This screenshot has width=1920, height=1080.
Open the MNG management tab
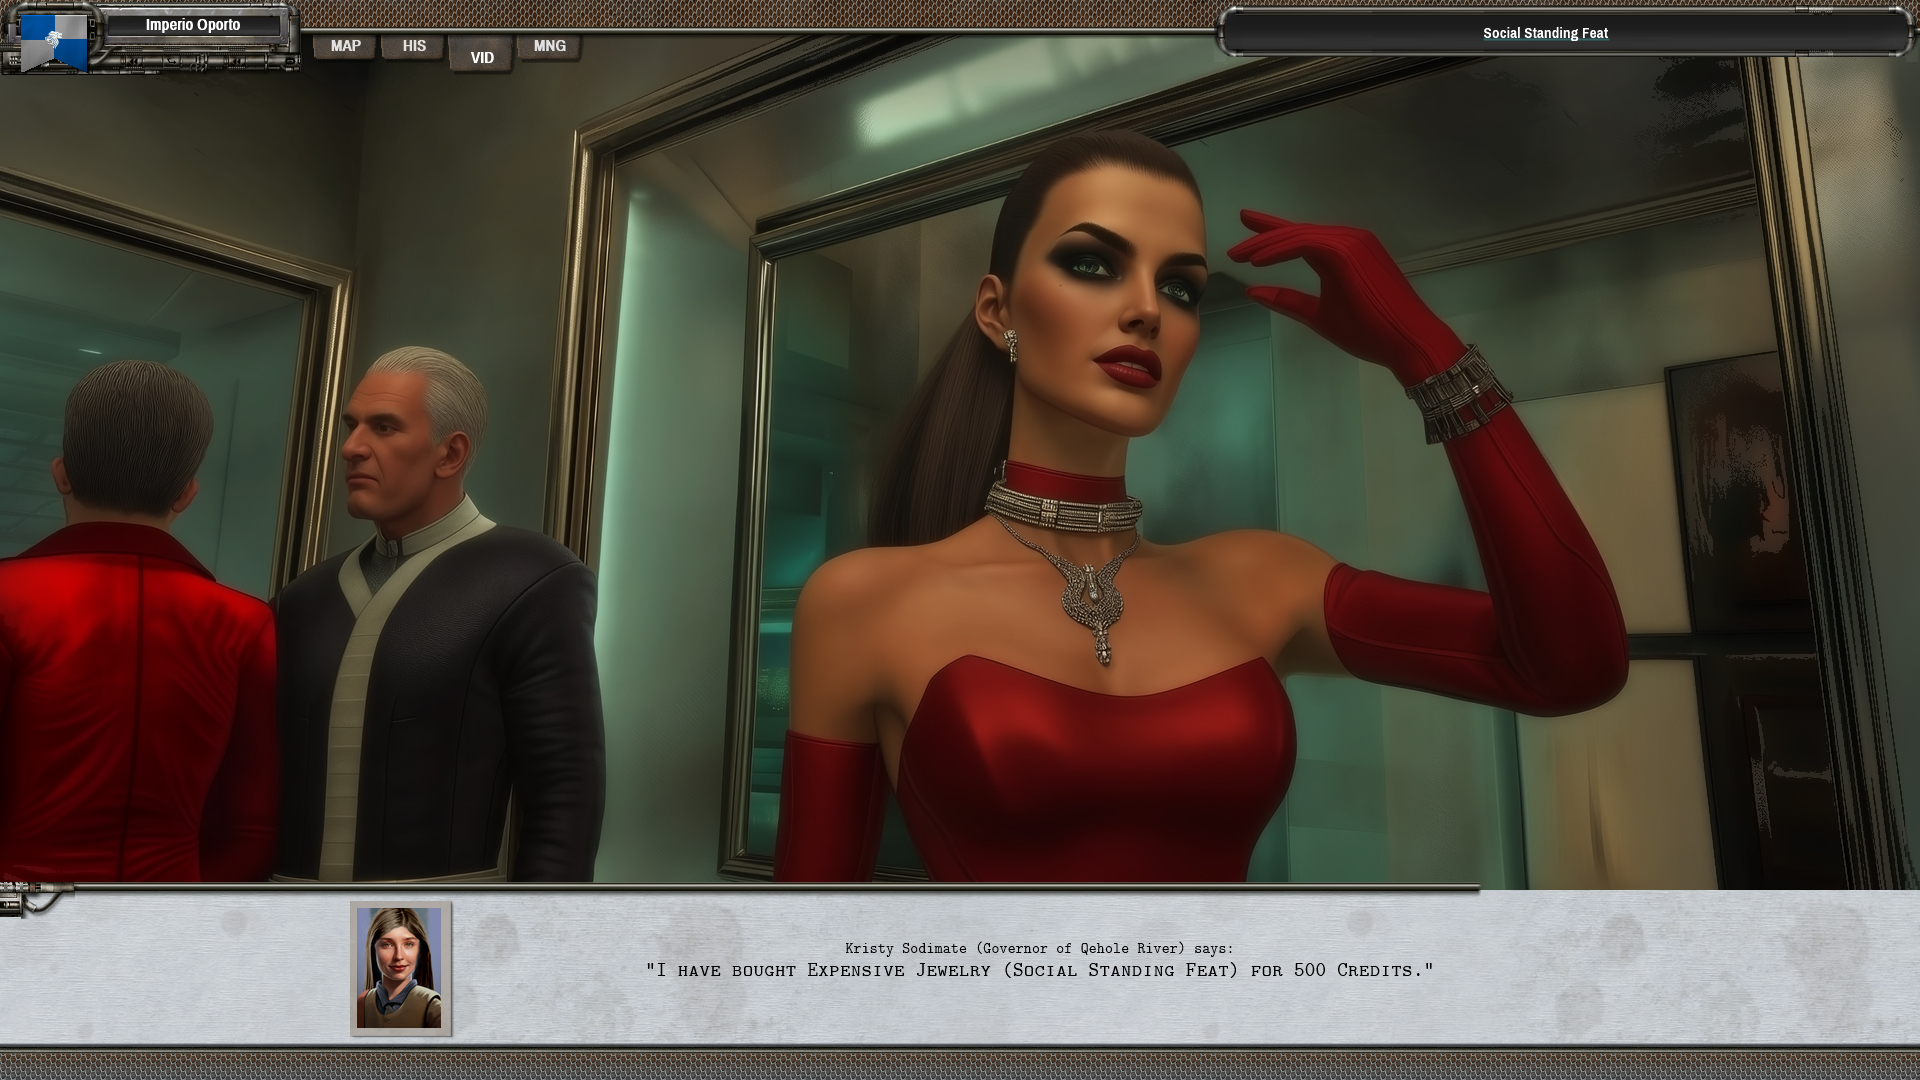point(549,45)
